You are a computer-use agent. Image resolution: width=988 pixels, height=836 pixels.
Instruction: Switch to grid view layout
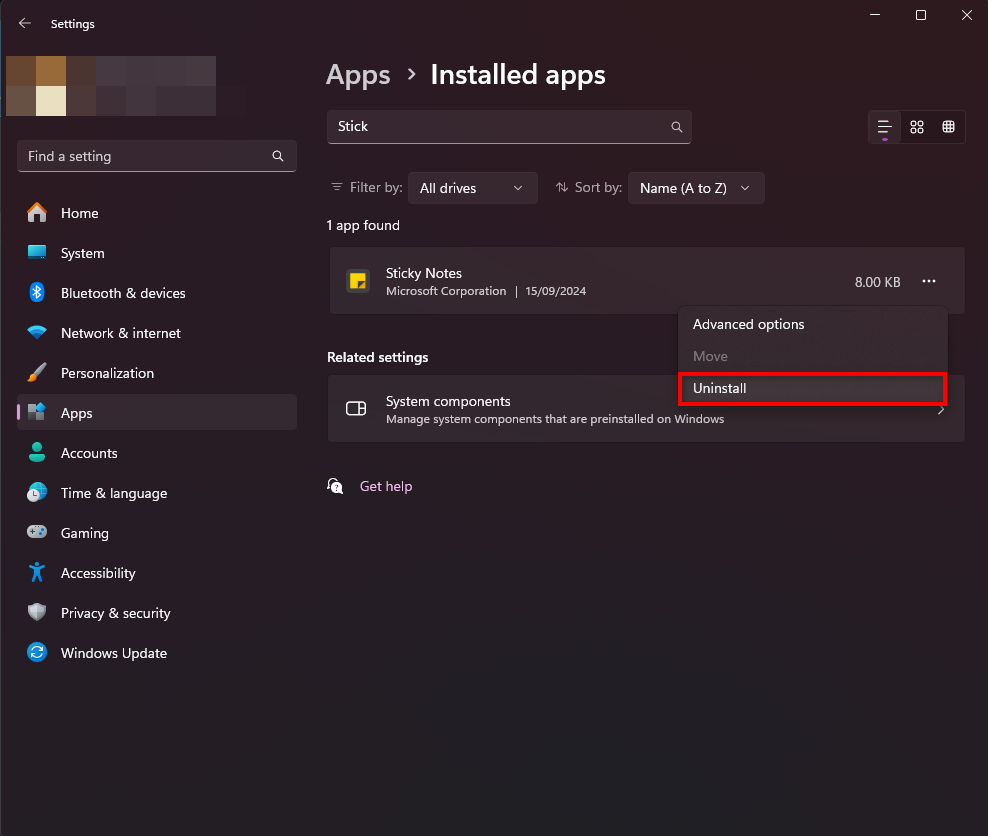coord(948,127)
